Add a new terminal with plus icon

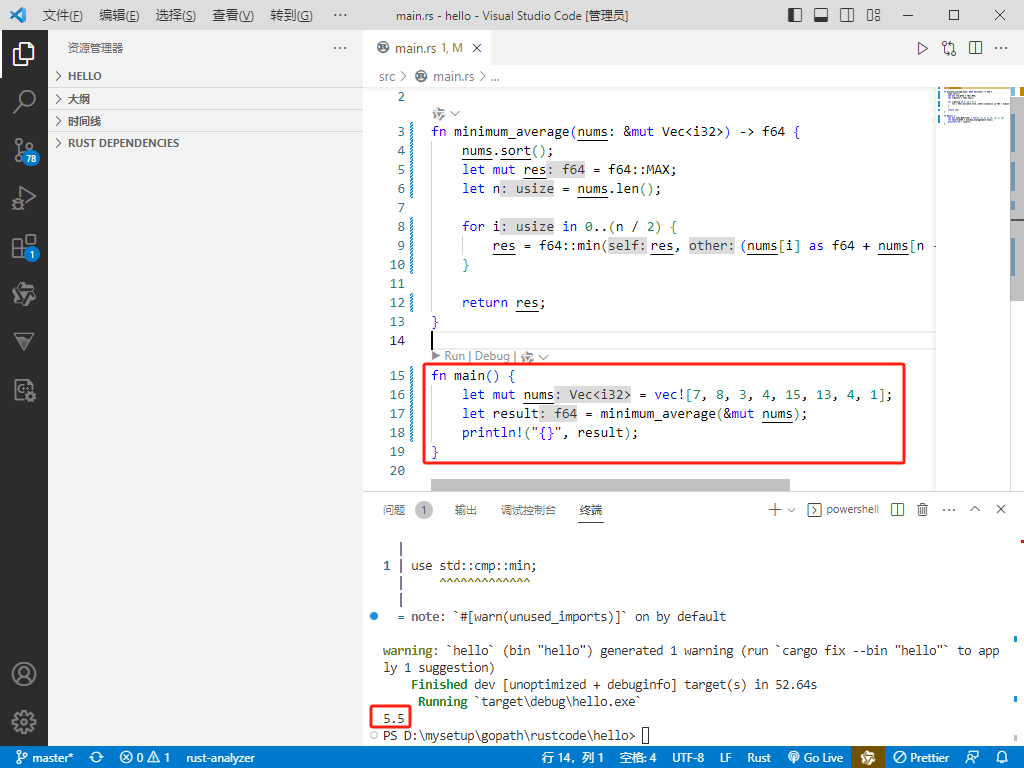click(x=775, y=509)
